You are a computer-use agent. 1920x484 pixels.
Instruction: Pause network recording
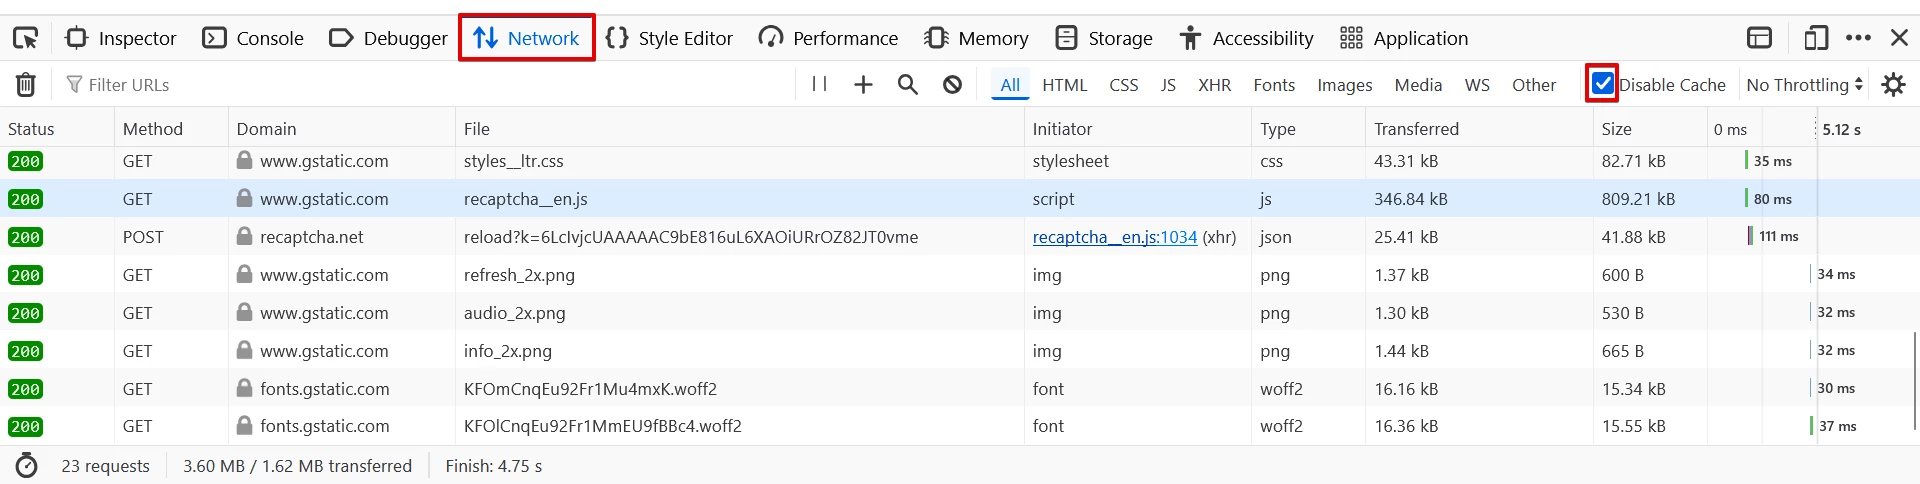click(x=819, y=85)
